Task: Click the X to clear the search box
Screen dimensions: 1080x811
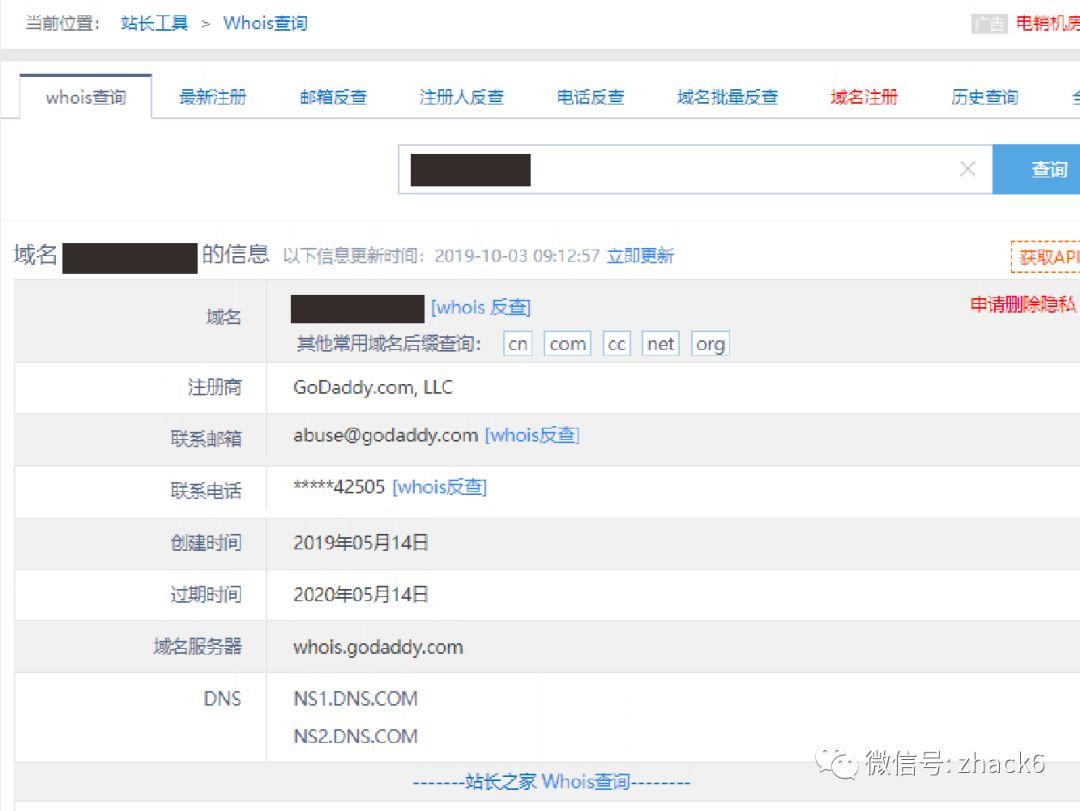Action: click(967, 169)
